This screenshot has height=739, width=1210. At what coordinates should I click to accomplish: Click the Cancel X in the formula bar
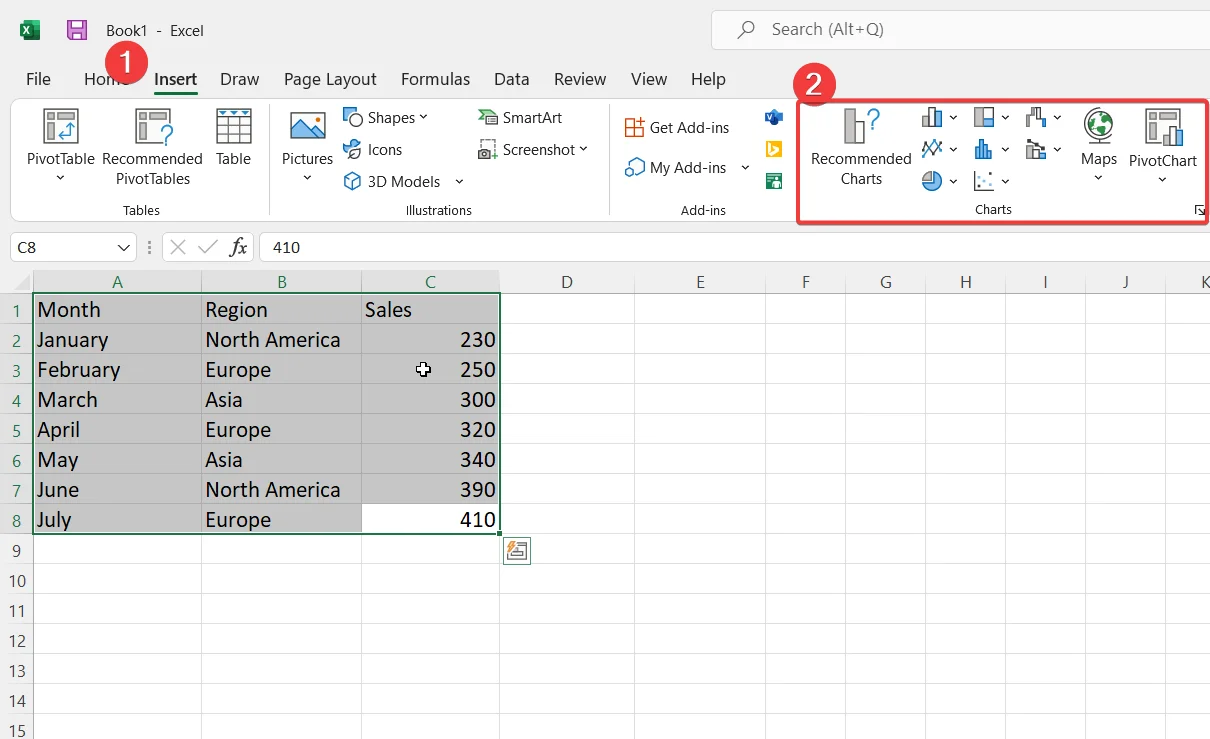[x=178, y=247]
